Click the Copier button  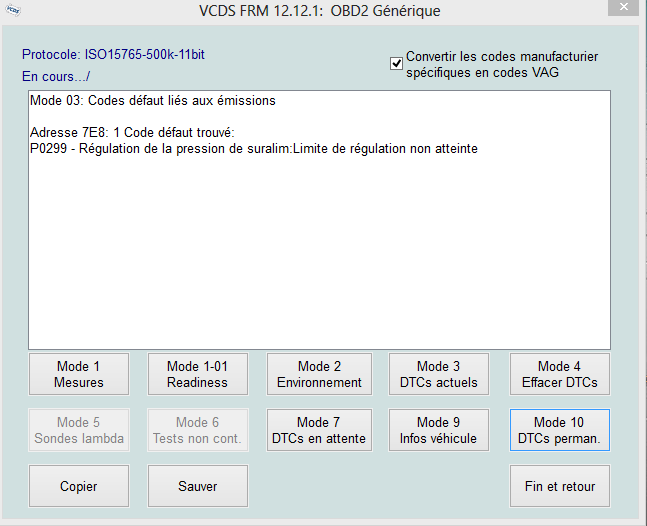click(79, 486)
